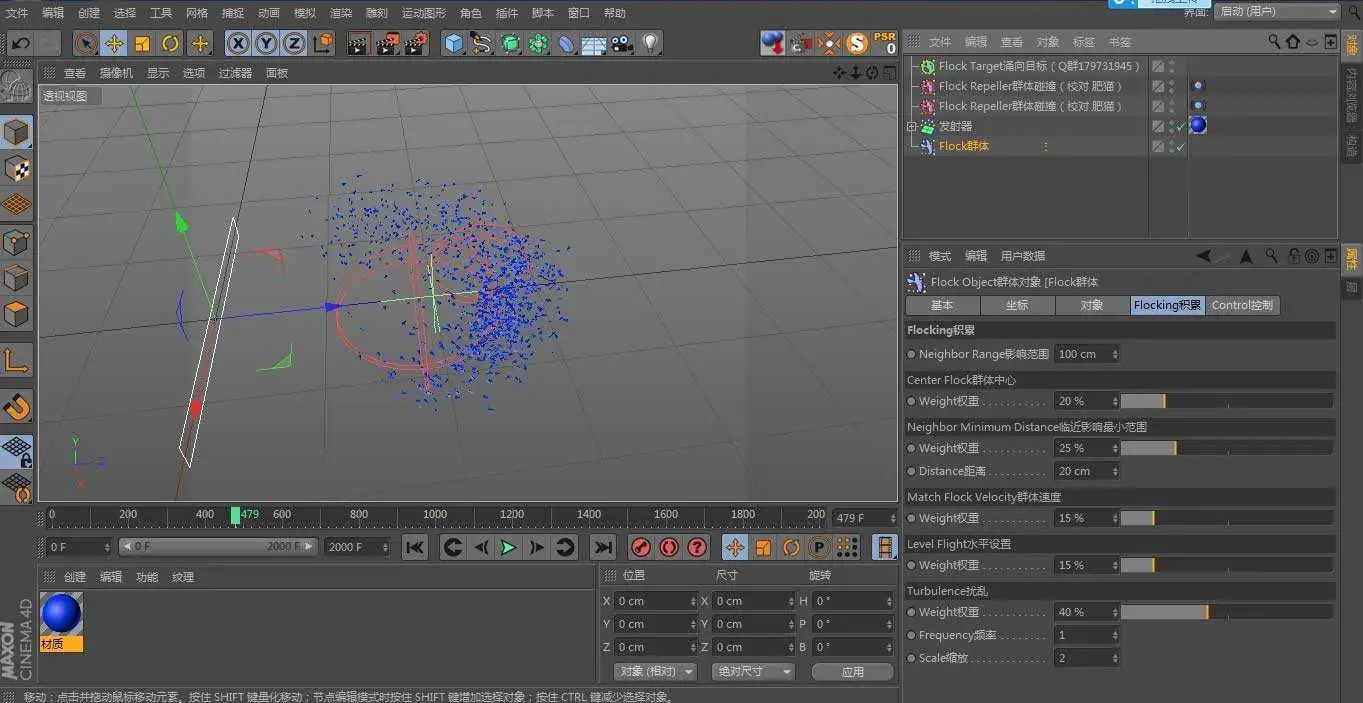Add a camera object
Viewport: 1363px width, 703px height.
622,43
